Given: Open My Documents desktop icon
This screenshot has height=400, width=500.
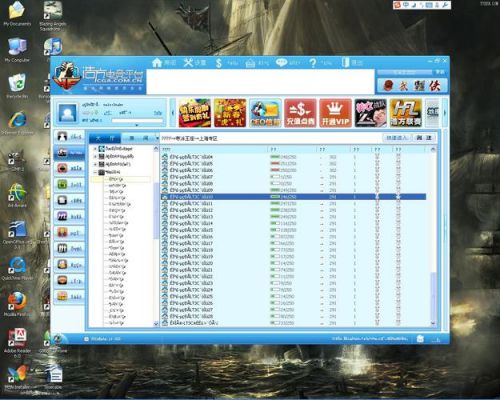Looking at the screenshot, I should pos(17,14).
